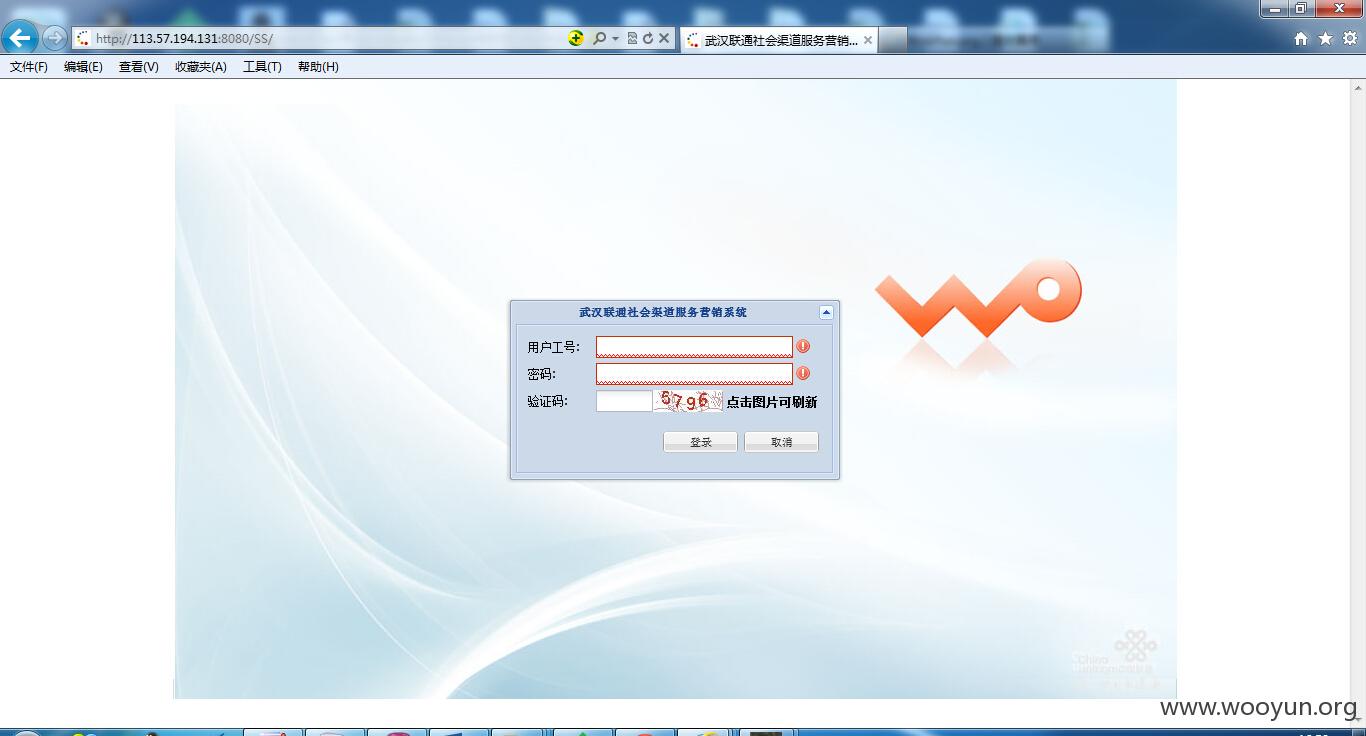Click the 验证码: label
The width and height of the screenshot is (1366, 736).
click(547, 401)
